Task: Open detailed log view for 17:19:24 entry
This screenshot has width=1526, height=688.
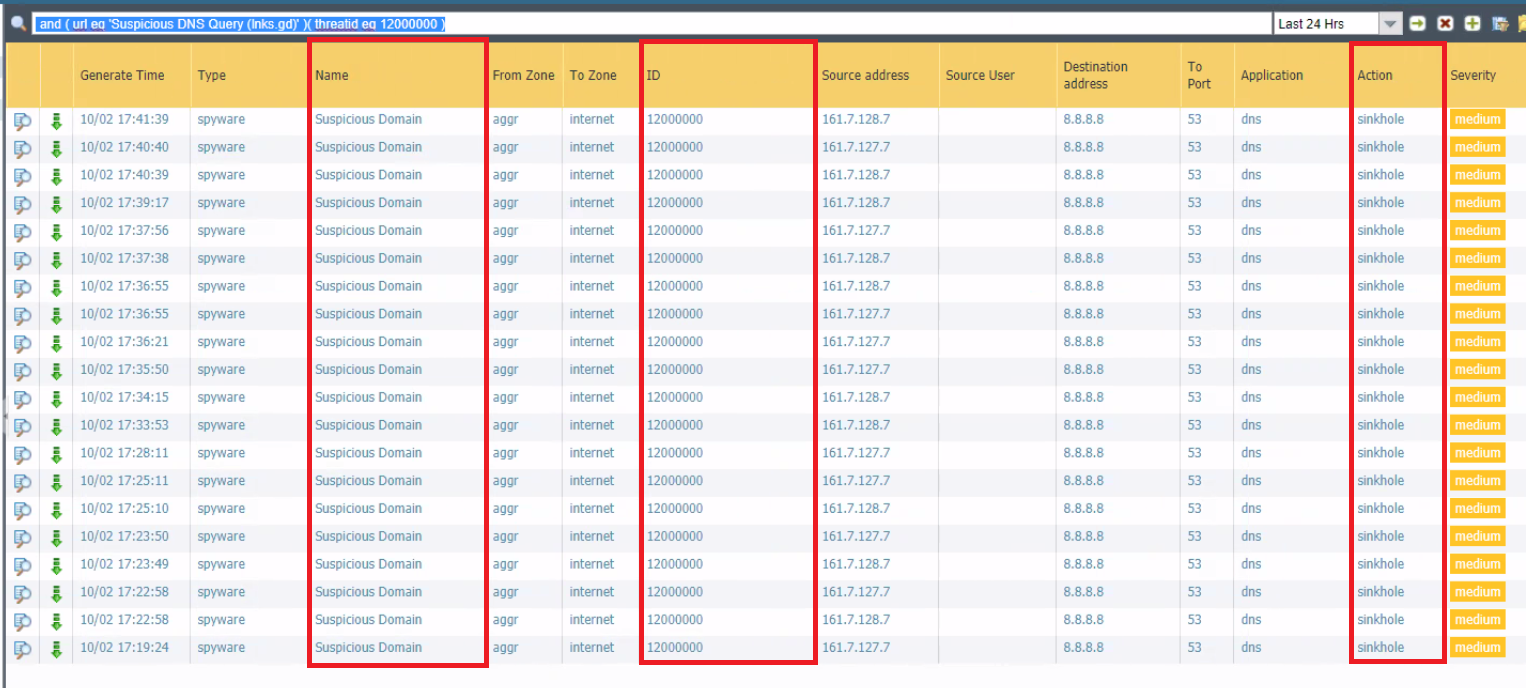Action: click(23, 648)
